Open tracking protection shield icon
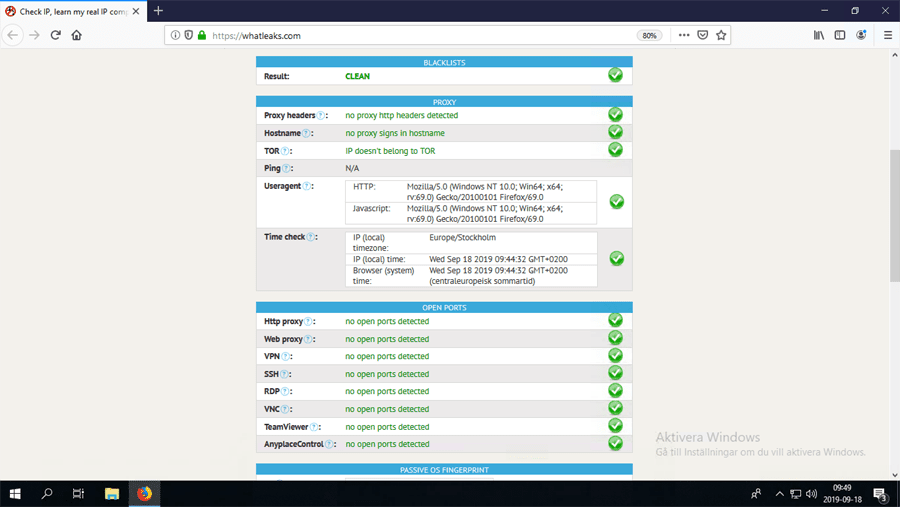900x507 pixels. point(188,35)
